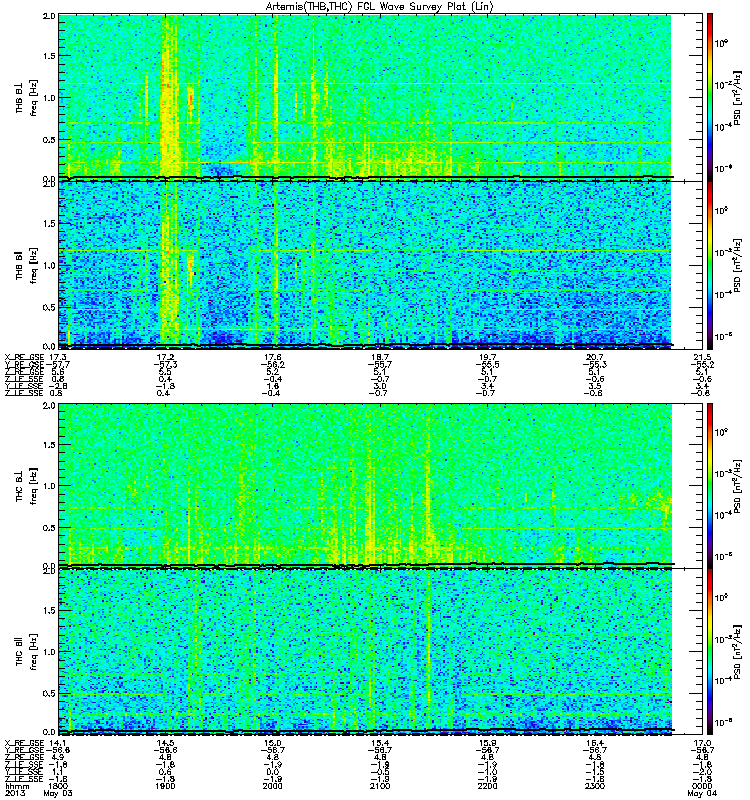The height and width of the screenshot is (800, 750).
Task: Click the May 03 date label
Action: click(58, 793)
